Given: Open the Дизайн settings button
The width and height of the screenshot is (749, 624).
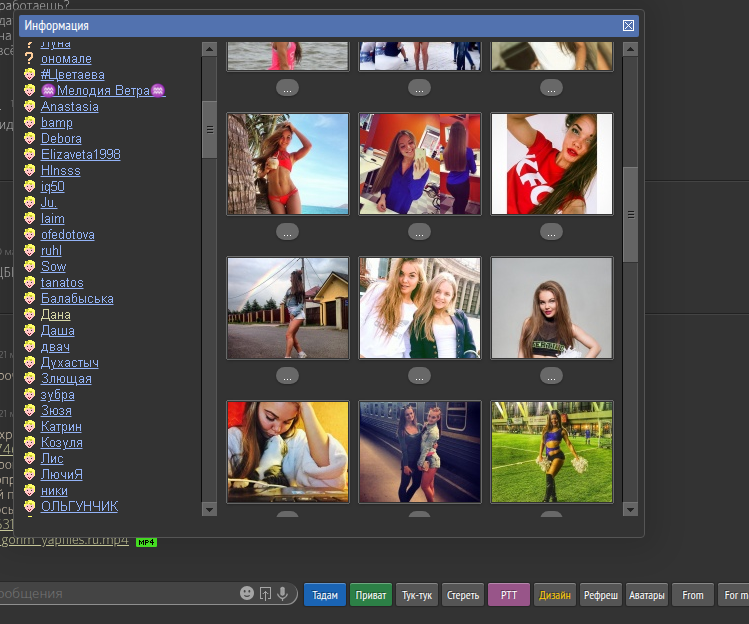Looking at the screenshot, I should tap(555, 595).
